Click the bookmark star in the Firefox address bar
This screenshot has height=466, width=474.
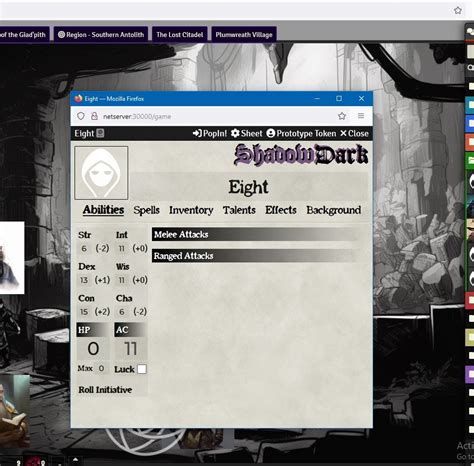(x=342, y=116)
